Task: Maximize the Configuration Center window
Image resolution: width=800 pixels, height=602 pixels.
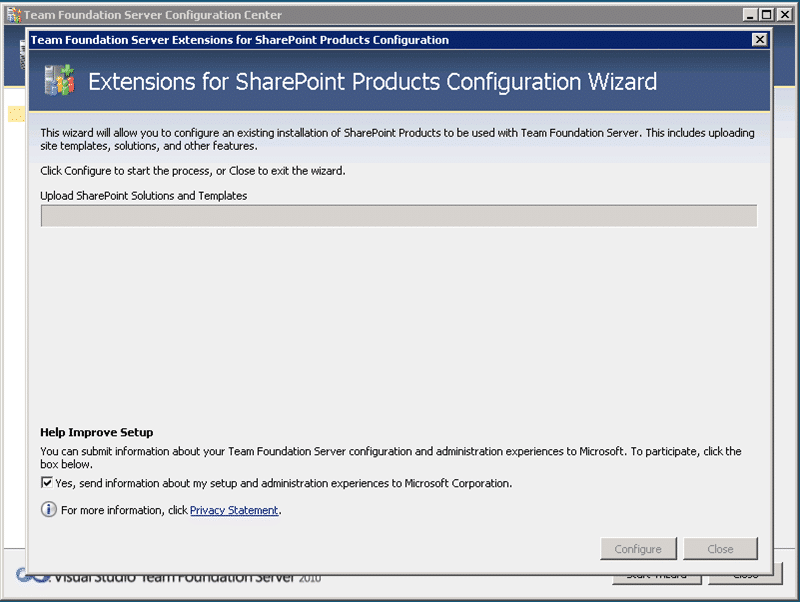Action: tap(766, 15)
